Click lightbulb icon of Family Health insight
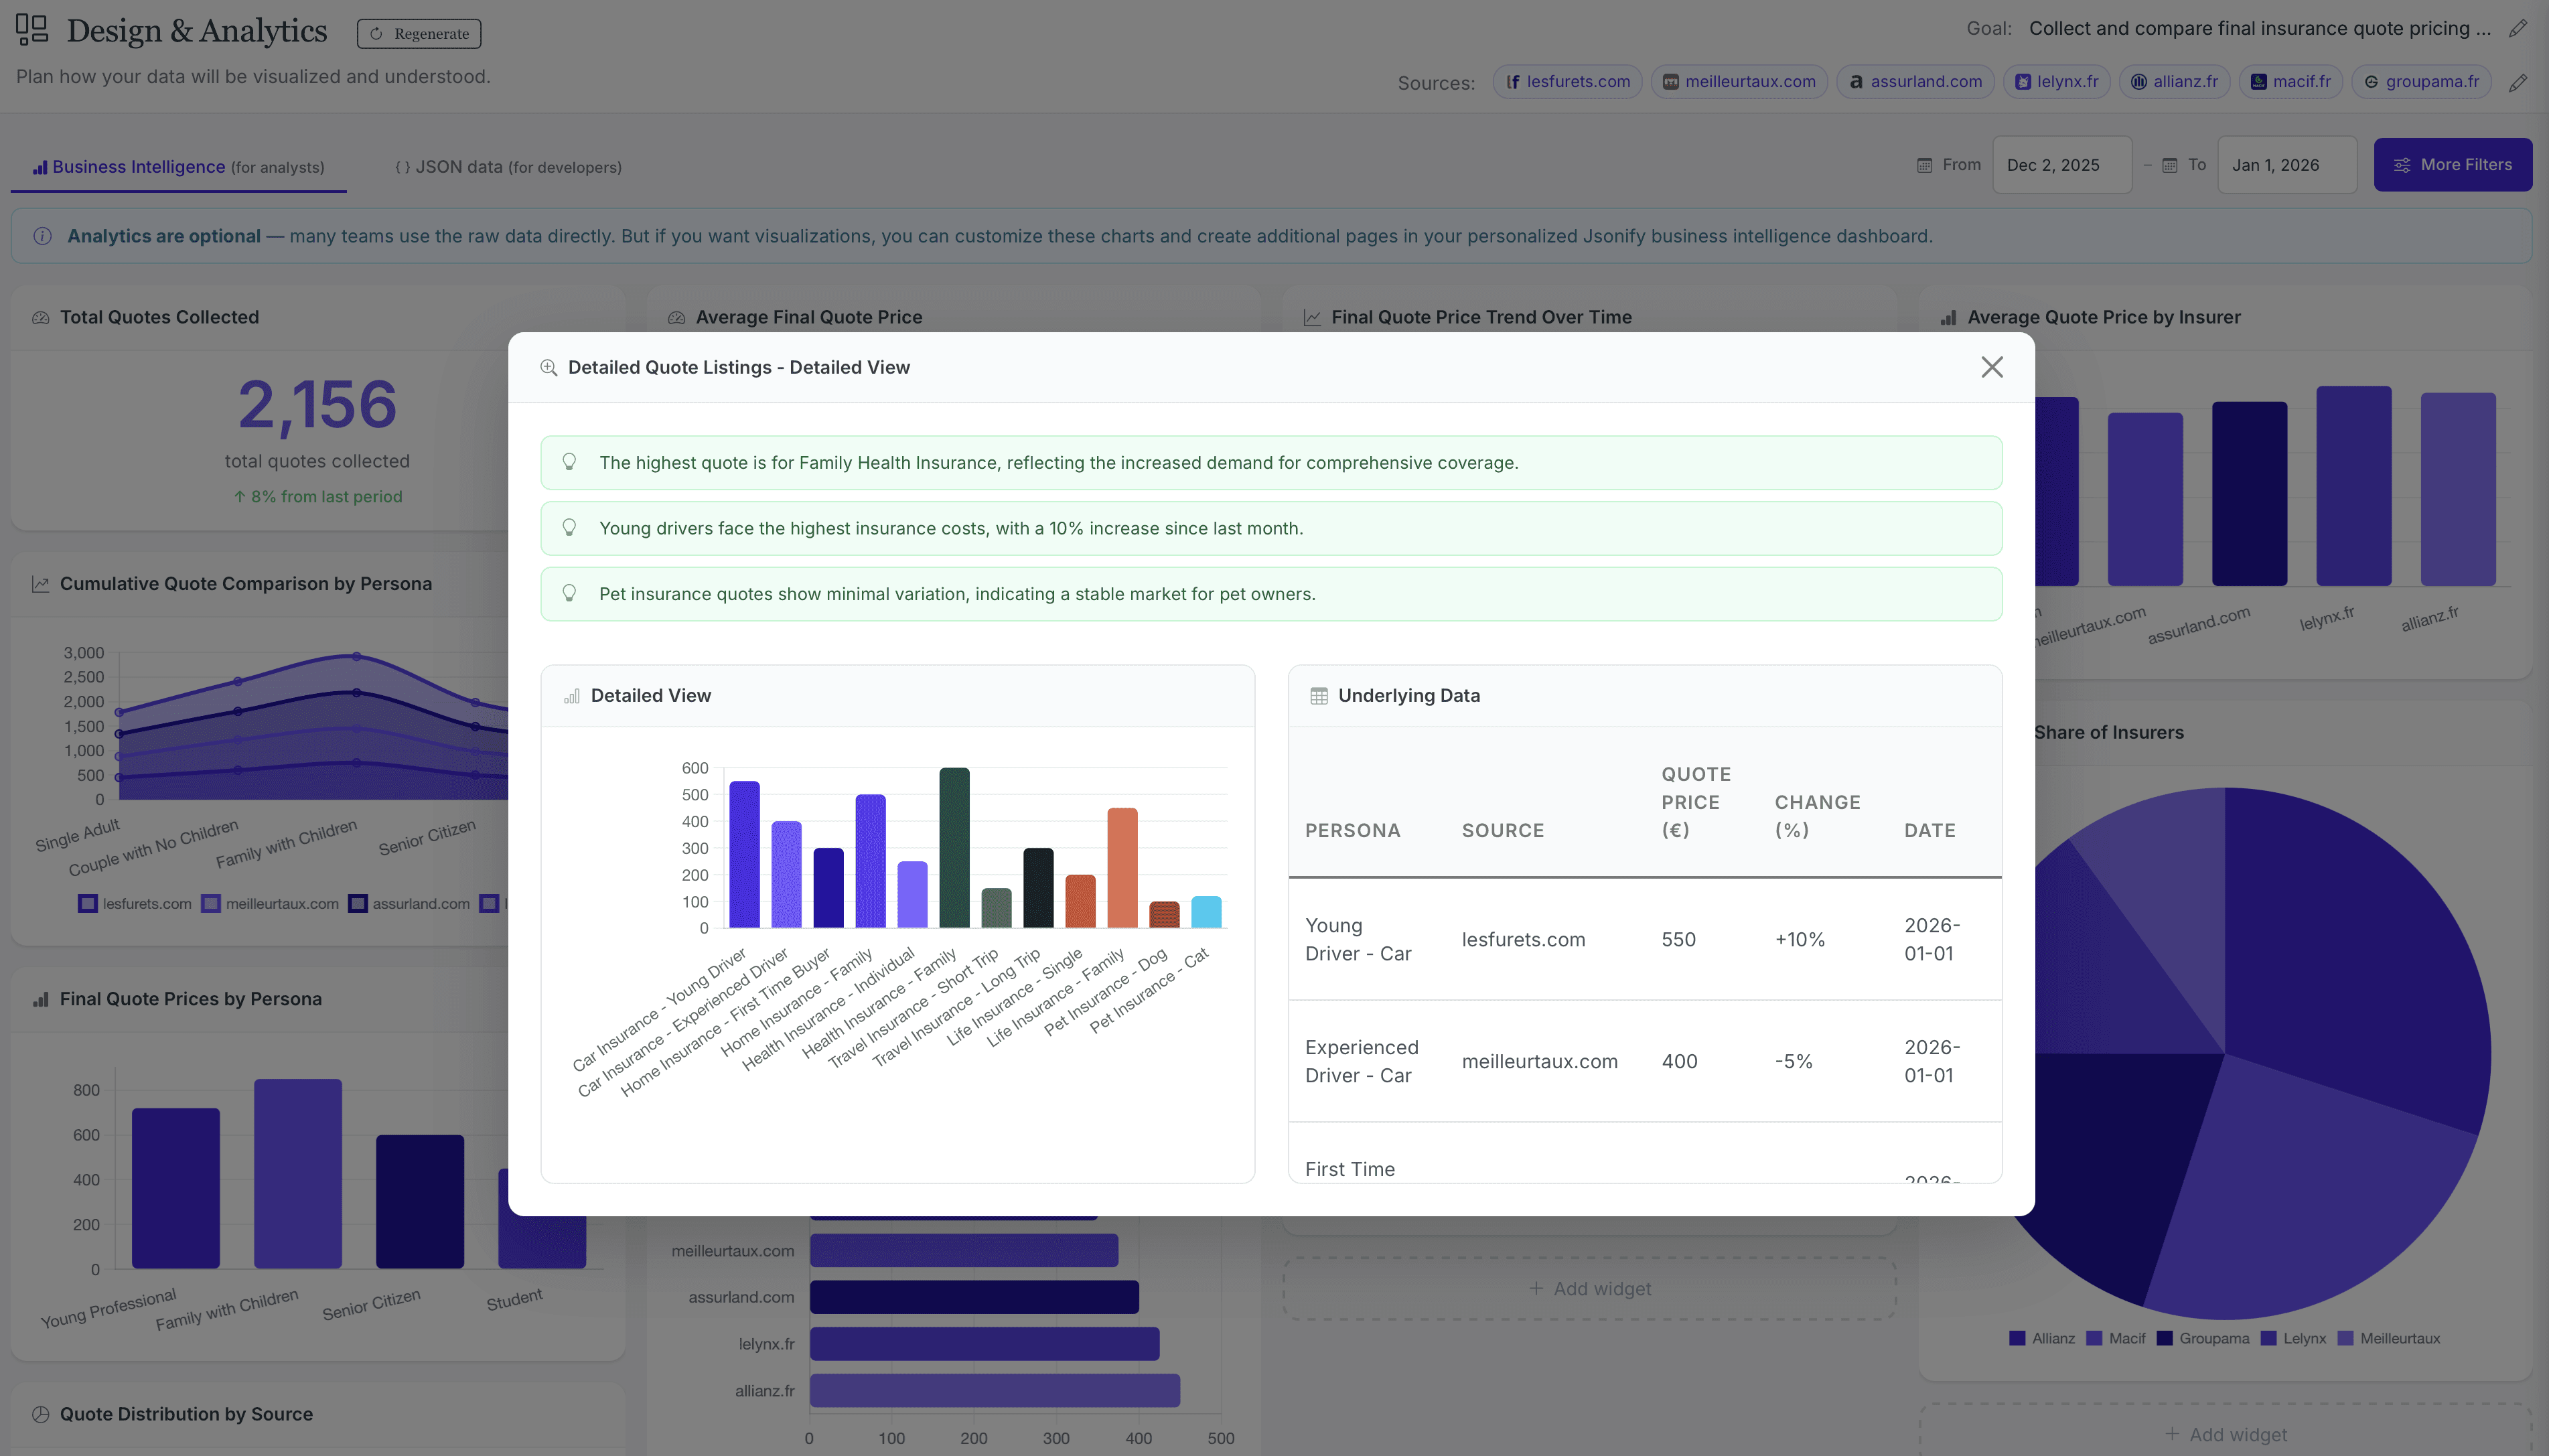Viewport: 2549px width, 1456px height. click(569, 462)
